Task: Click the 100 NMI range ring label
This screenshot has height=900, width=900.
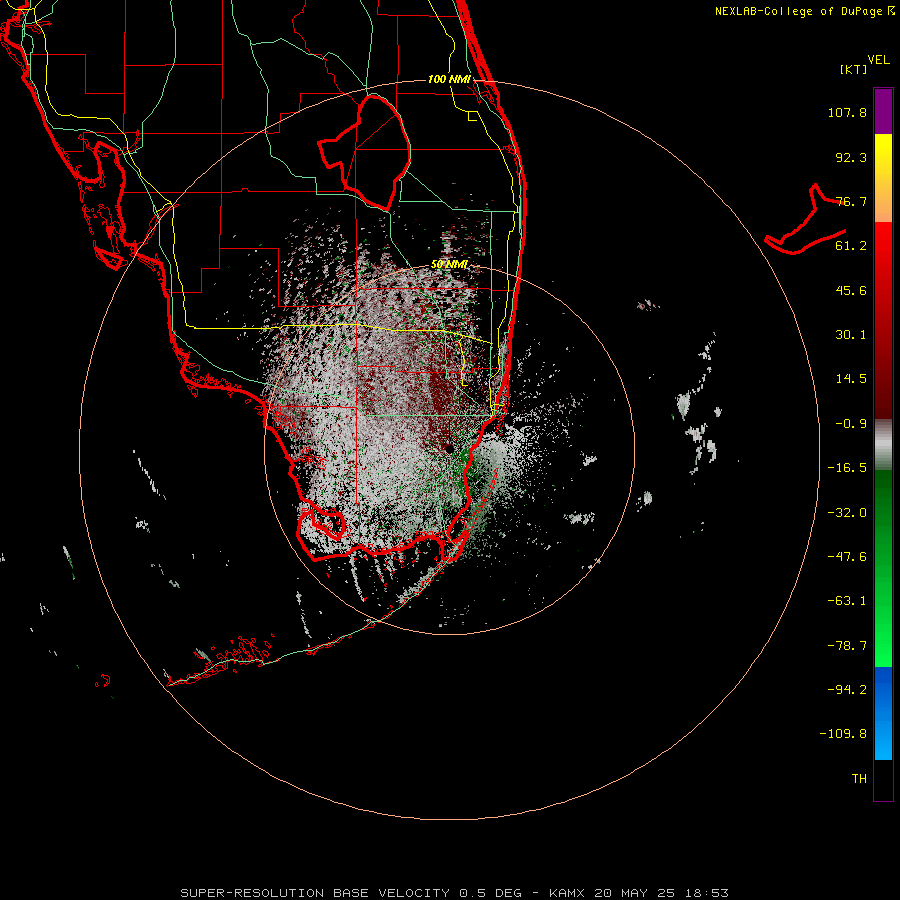Action: pyautogui.click(x=449, y=79)
